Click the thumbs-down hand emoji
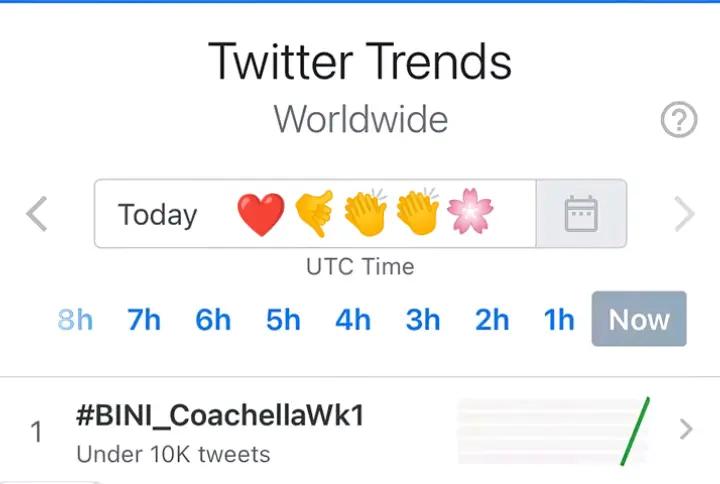The width and height of the screenshot is (720, 484). 314,213
